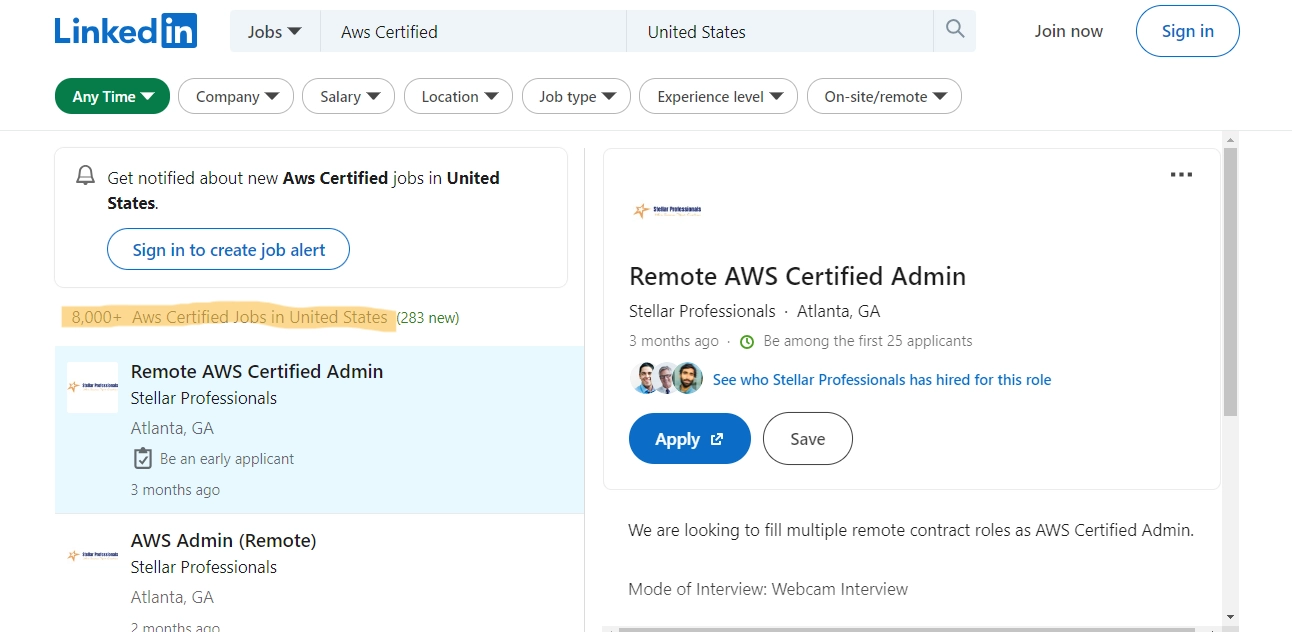Click the United States location search field
The image size is (1292, 632).
coord(779,31)
